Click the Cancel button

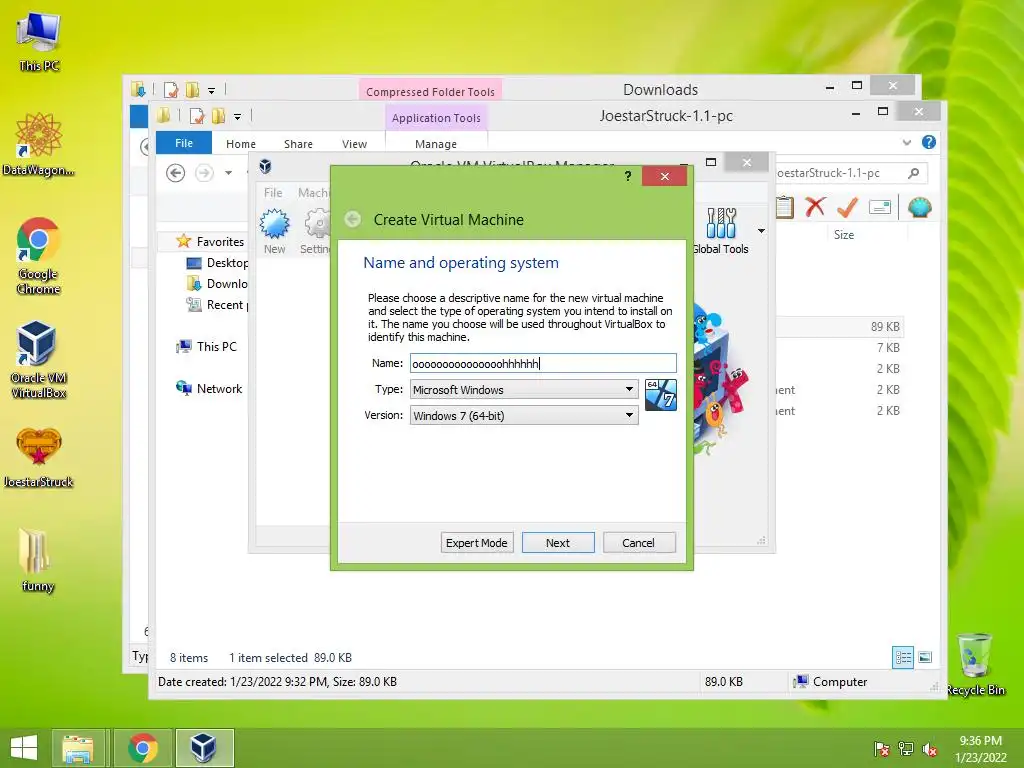click(x=639, y=543)
